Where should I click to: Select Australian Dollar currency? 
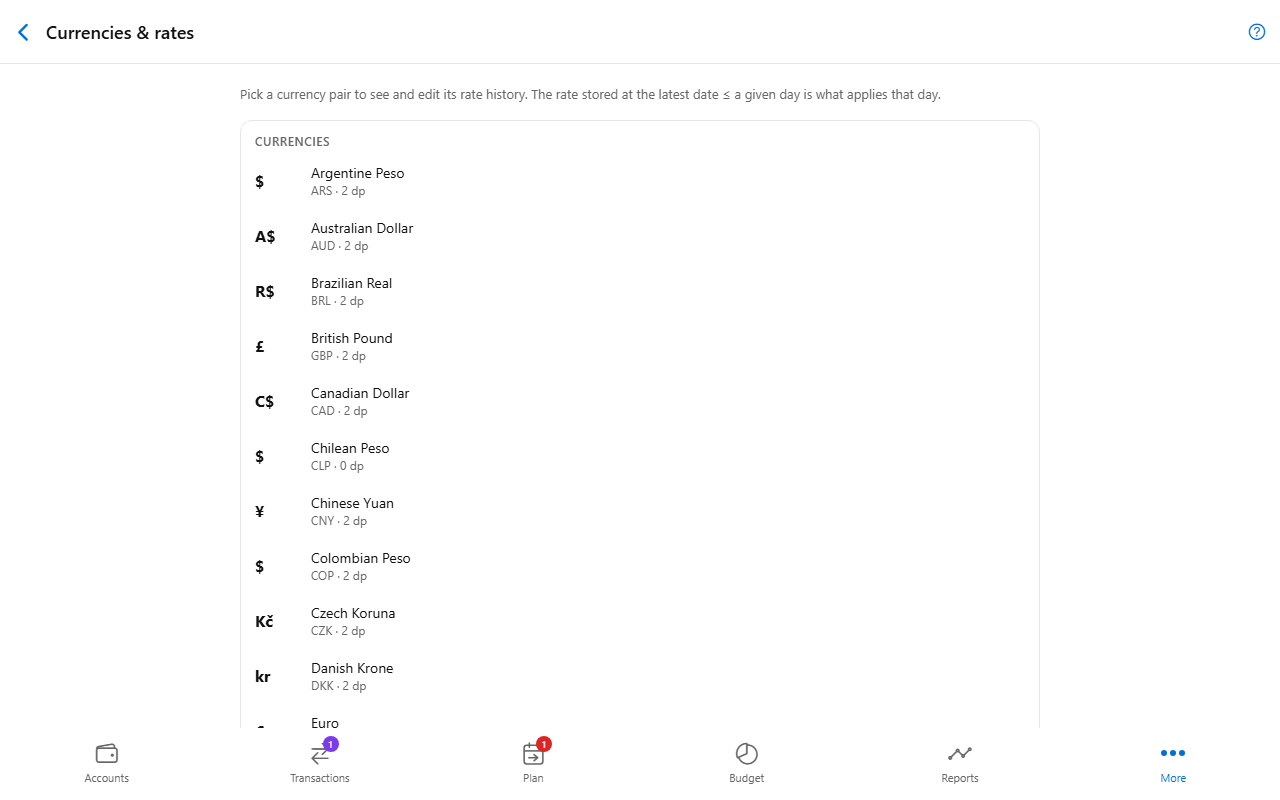(x=640, y=237)
